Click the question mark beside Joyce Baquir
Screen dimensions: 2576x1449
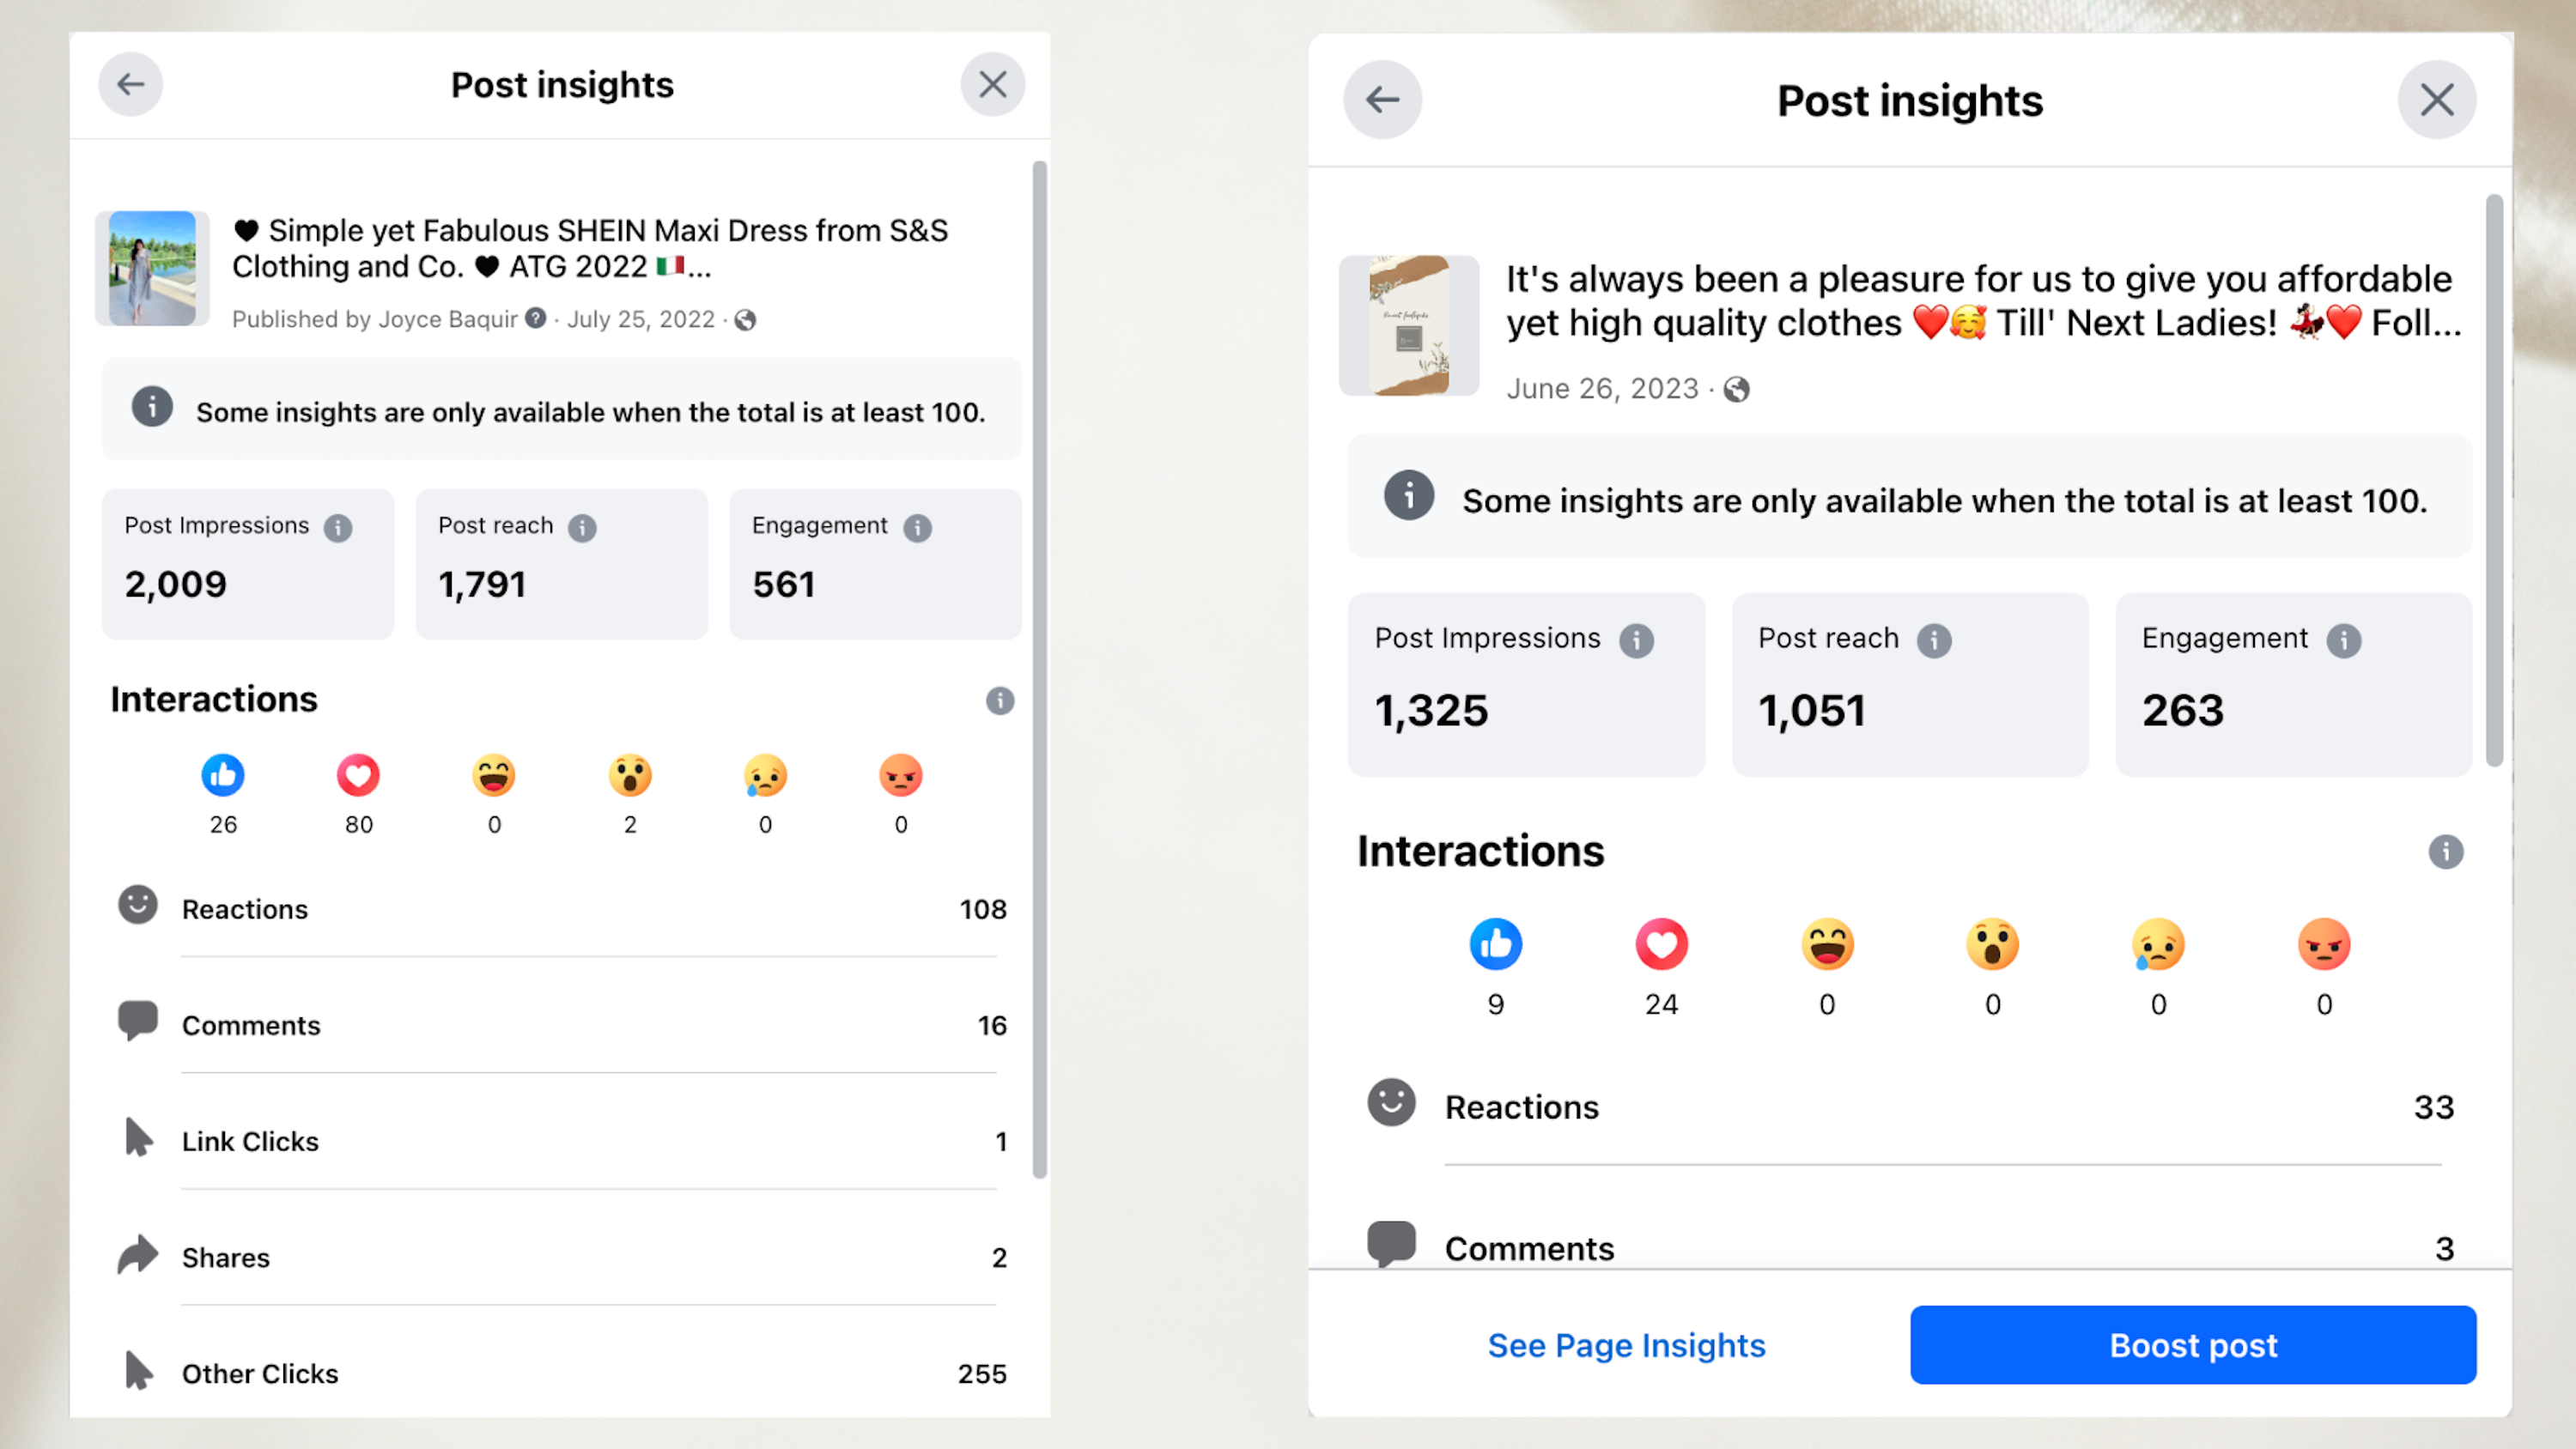click(x=536, y=319)
